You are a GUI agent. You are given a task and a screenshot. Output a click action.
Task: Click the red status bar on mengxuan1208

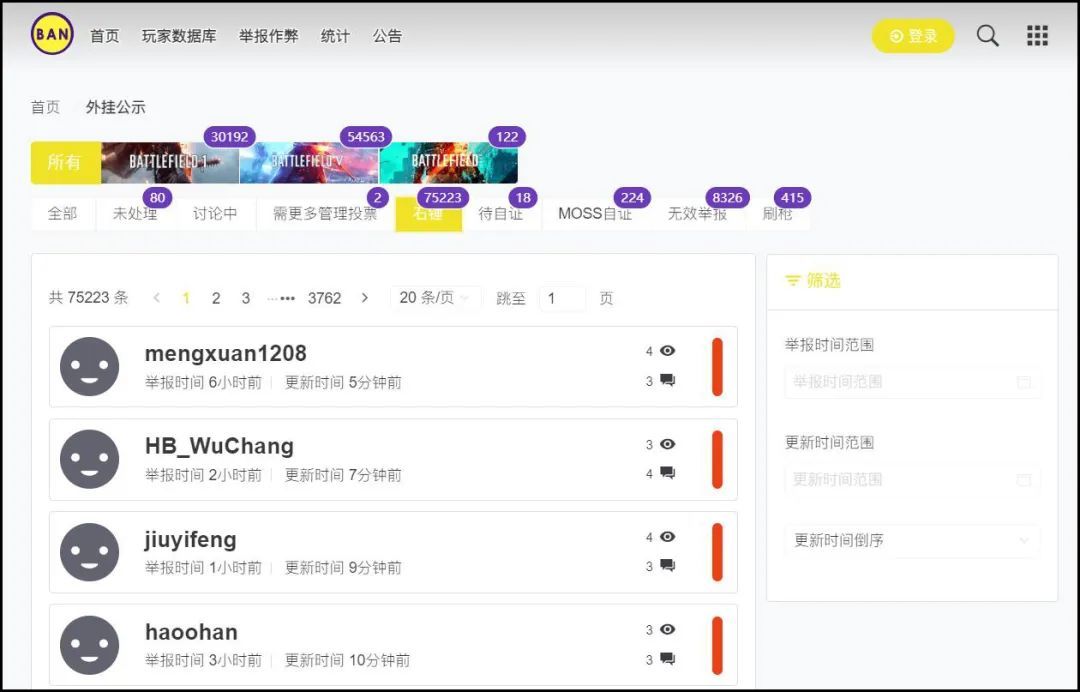717,366
